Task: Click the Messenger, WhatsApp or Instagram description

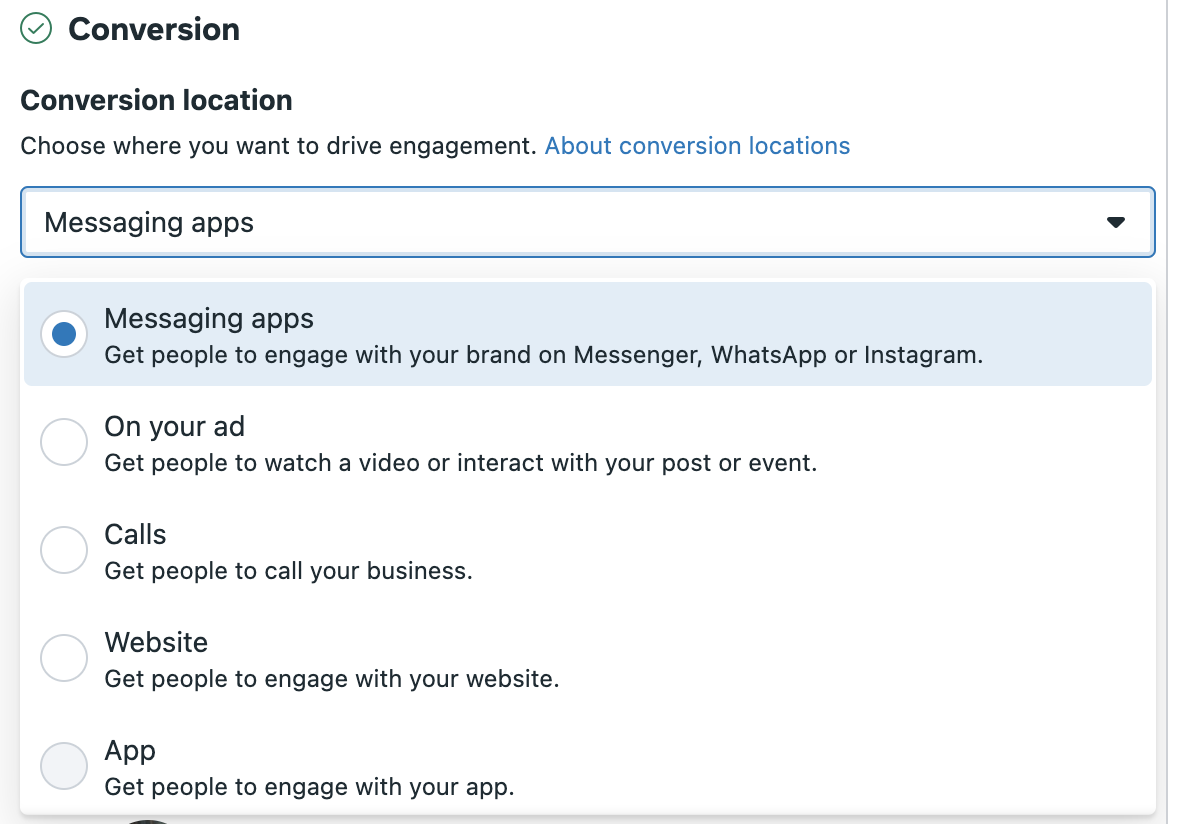Action: [544, 355]
